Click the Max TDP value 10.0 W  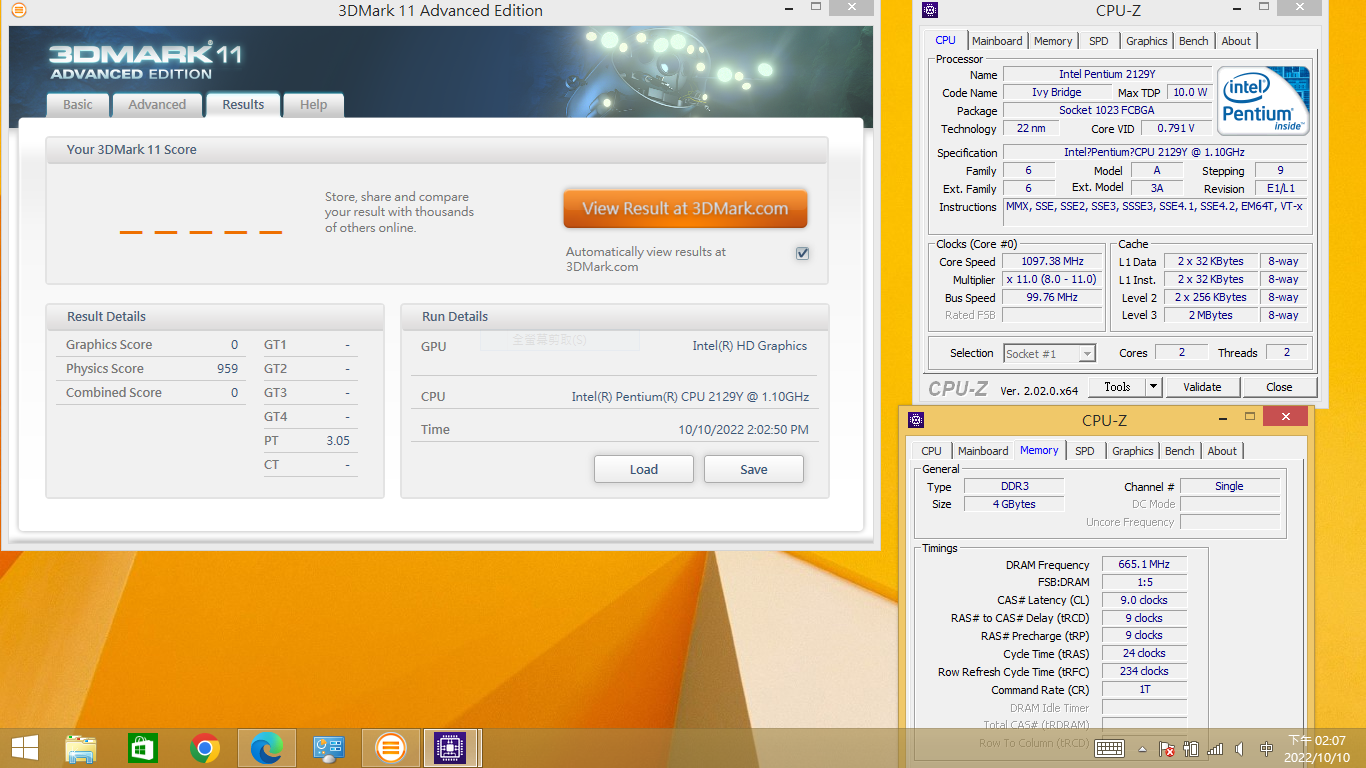pyautogui.click(x=1190, y=92)
